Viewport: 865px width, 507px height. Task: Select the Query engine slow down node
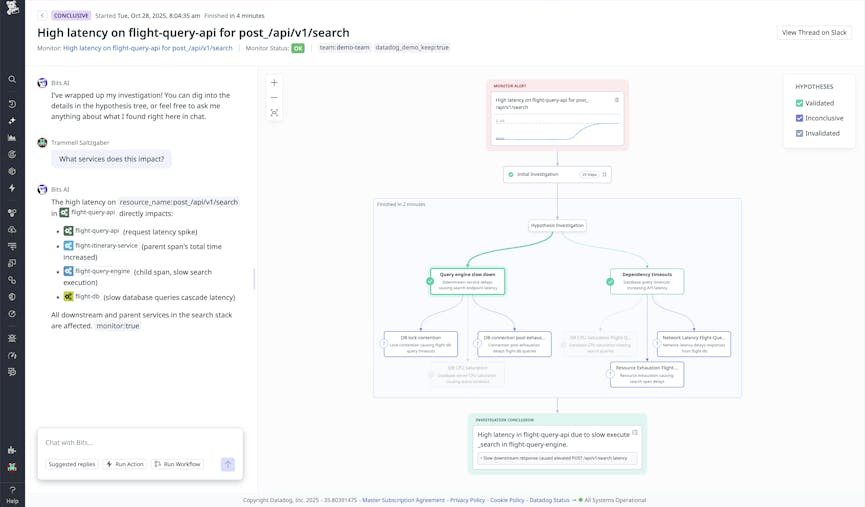point(467,280)
